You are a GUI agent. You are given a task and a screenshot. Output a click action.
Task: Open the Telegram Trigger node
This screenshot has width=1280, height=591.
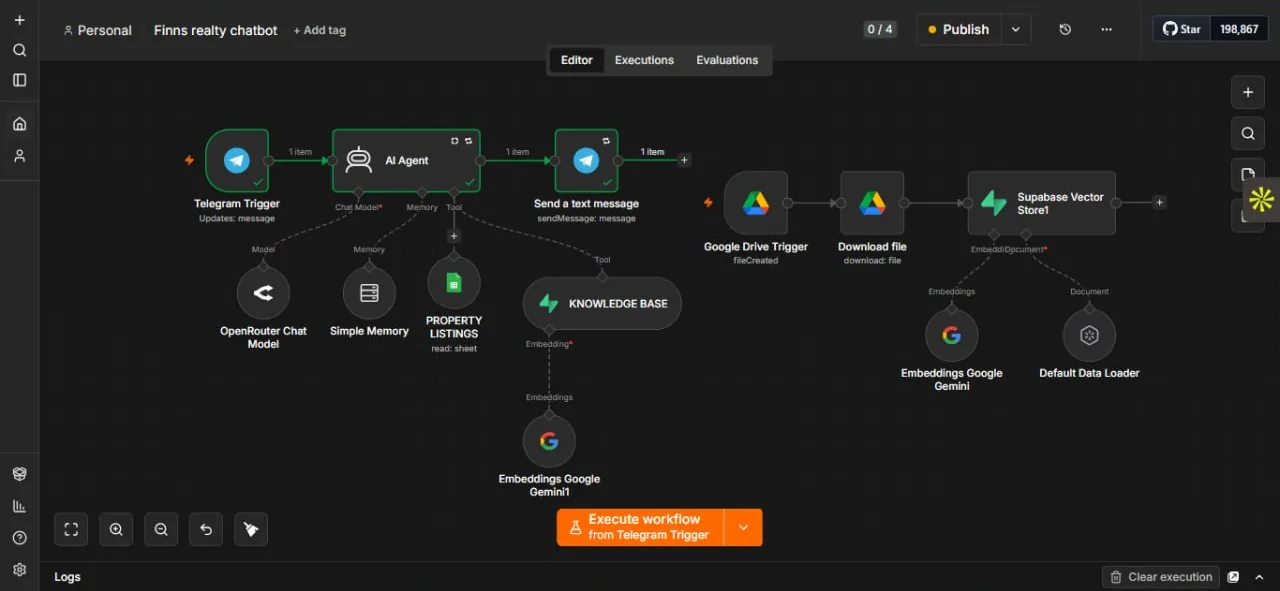237,160
